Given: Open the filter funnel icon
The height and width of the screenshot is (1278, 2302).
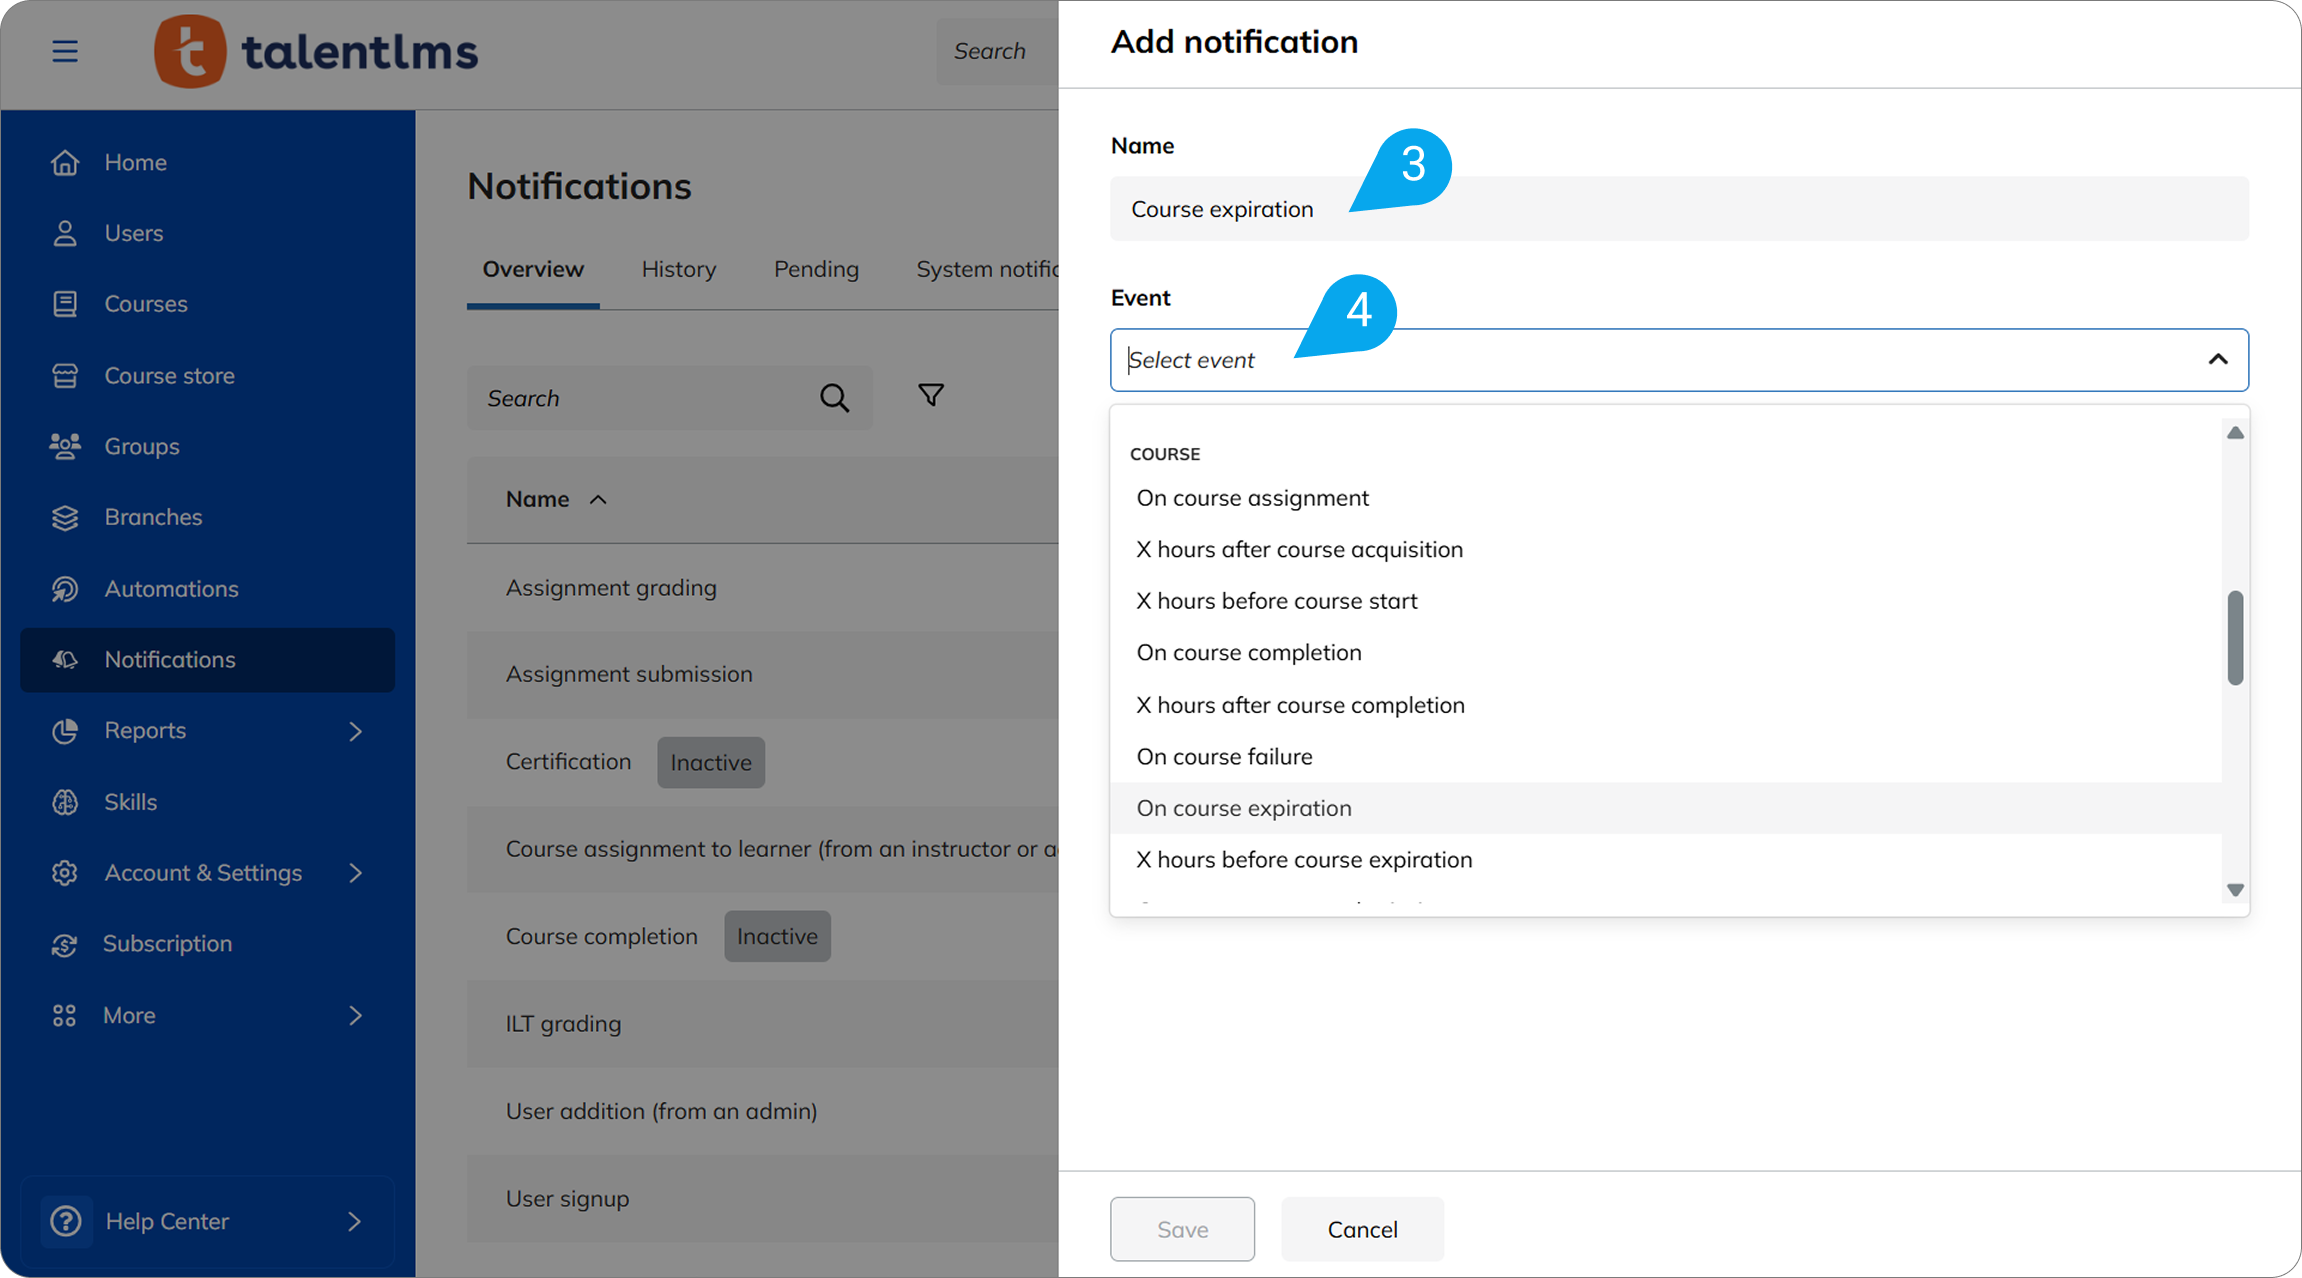Looking at the screenshot, I should point(931,396).
